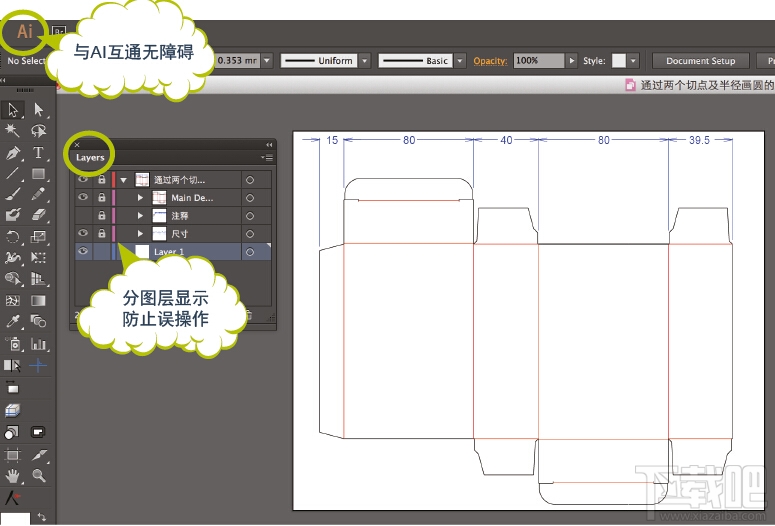Select the Selection (black arrow) tool
The image size is (775, 526).
tap(13, 110)
